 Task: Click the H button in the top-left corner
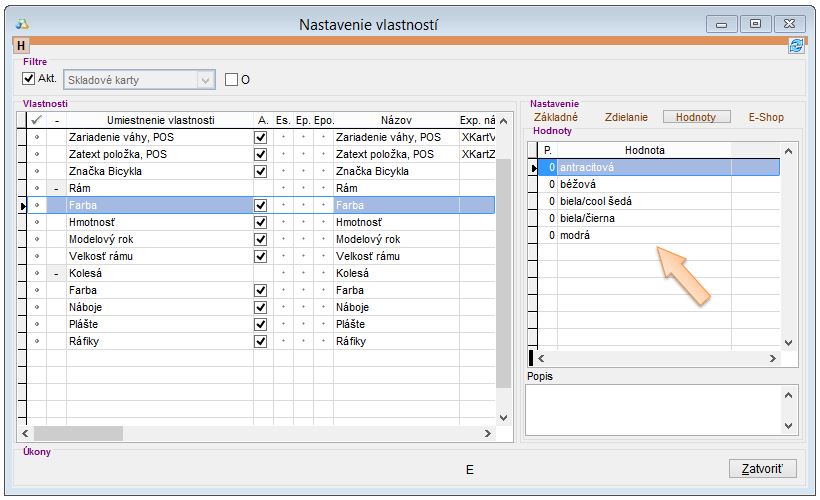click(21, 46)
